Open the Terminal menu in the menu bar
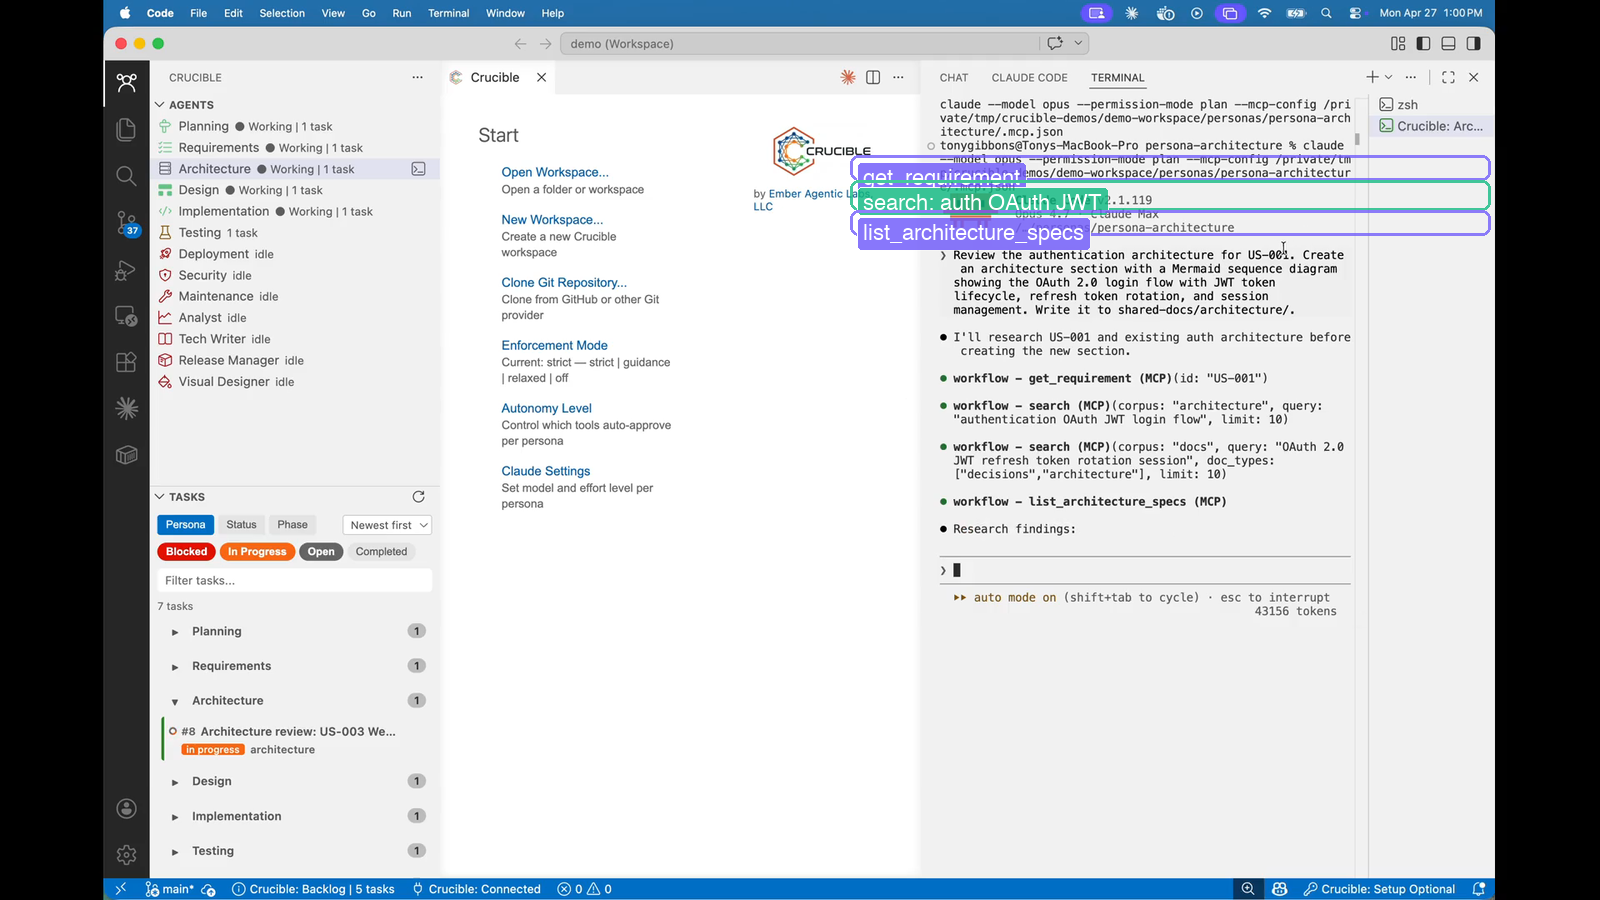Image resolution: width=1600 pixels, height=900 pixels. click(x=448, y=13)
